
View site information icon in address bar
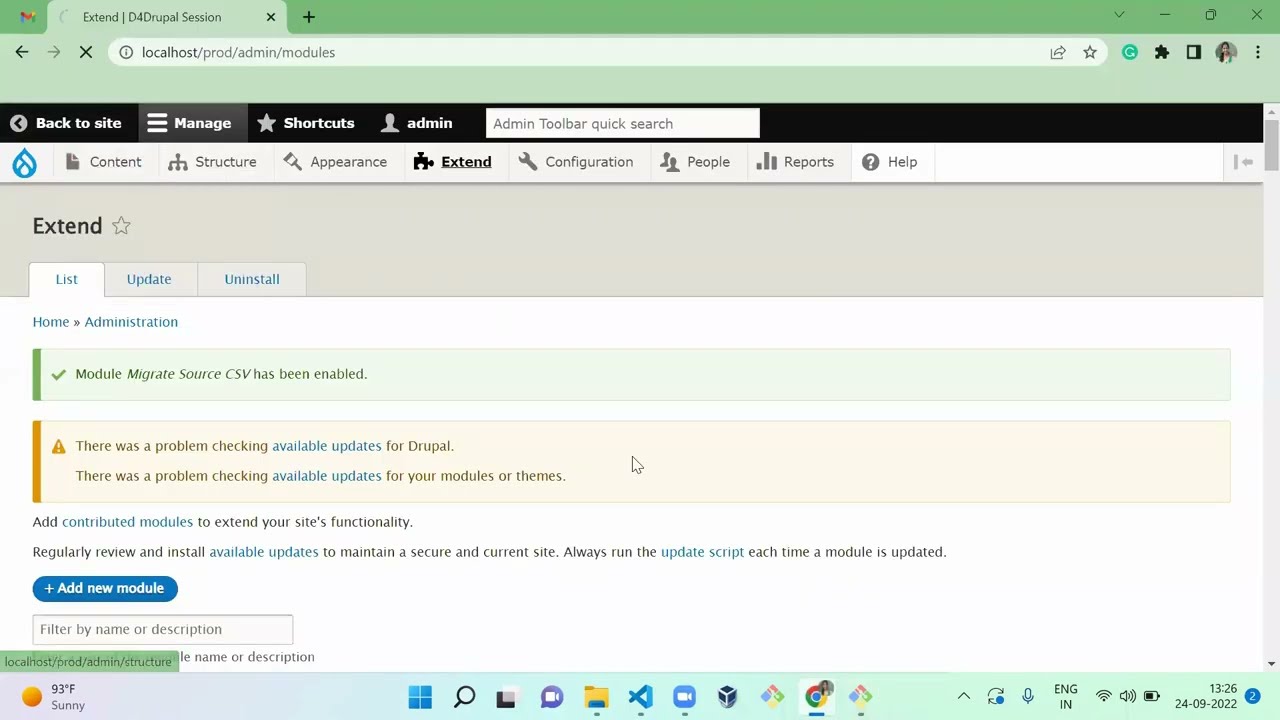pos(126,52)
